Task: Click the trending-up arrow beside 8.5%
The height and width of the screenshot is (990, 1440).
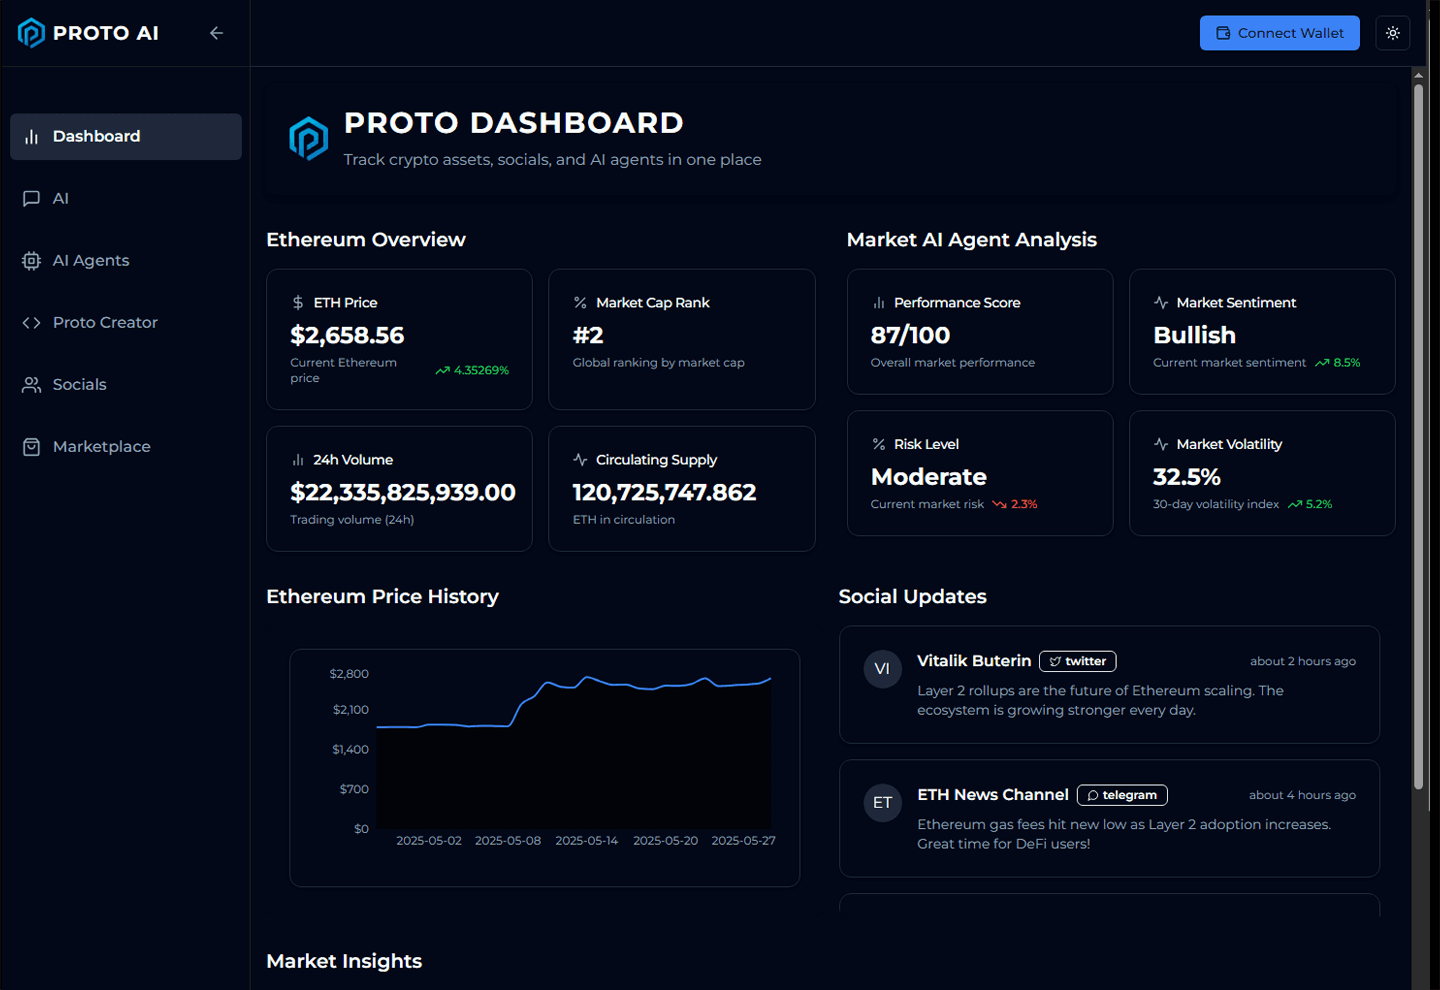Action: click(1322, 363)
